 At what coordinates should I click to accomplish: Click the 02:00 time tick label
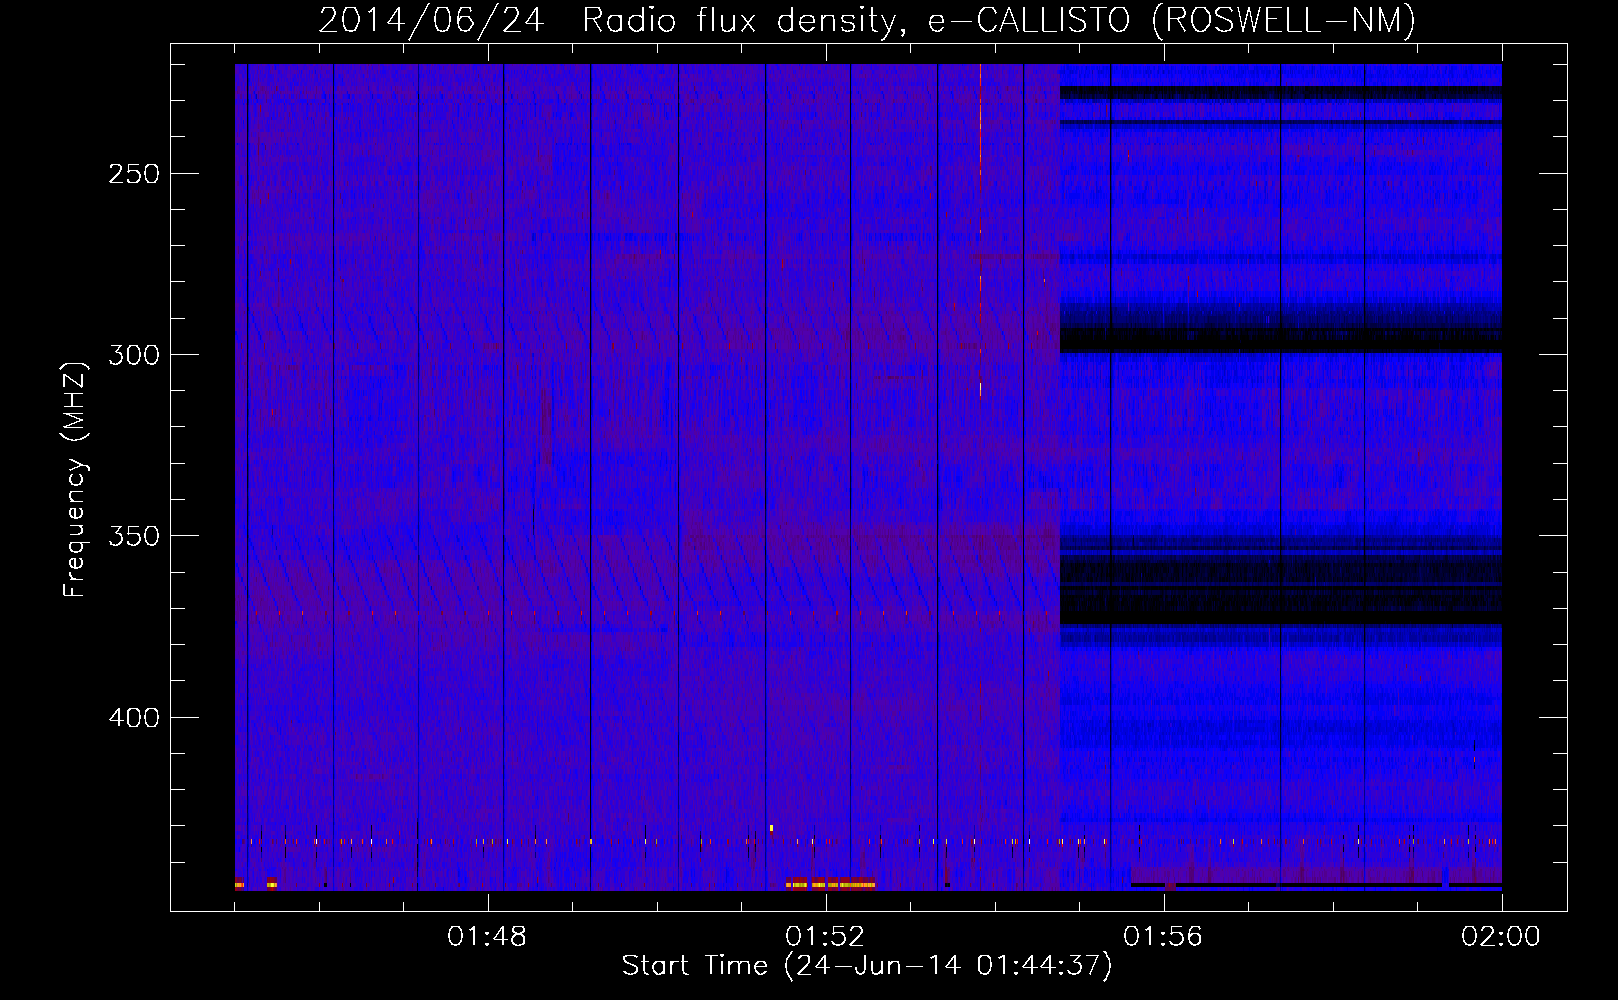[1501, 937]
